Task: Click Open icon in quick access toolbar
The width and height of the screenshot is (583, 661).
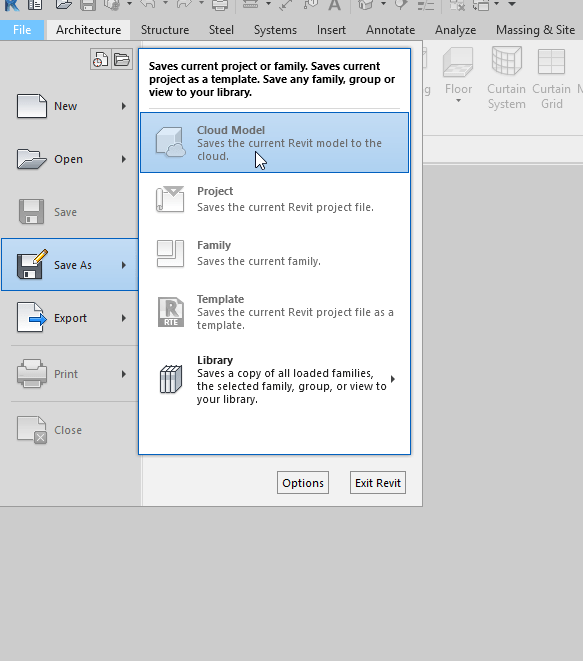Action: (x=63, y=4)
